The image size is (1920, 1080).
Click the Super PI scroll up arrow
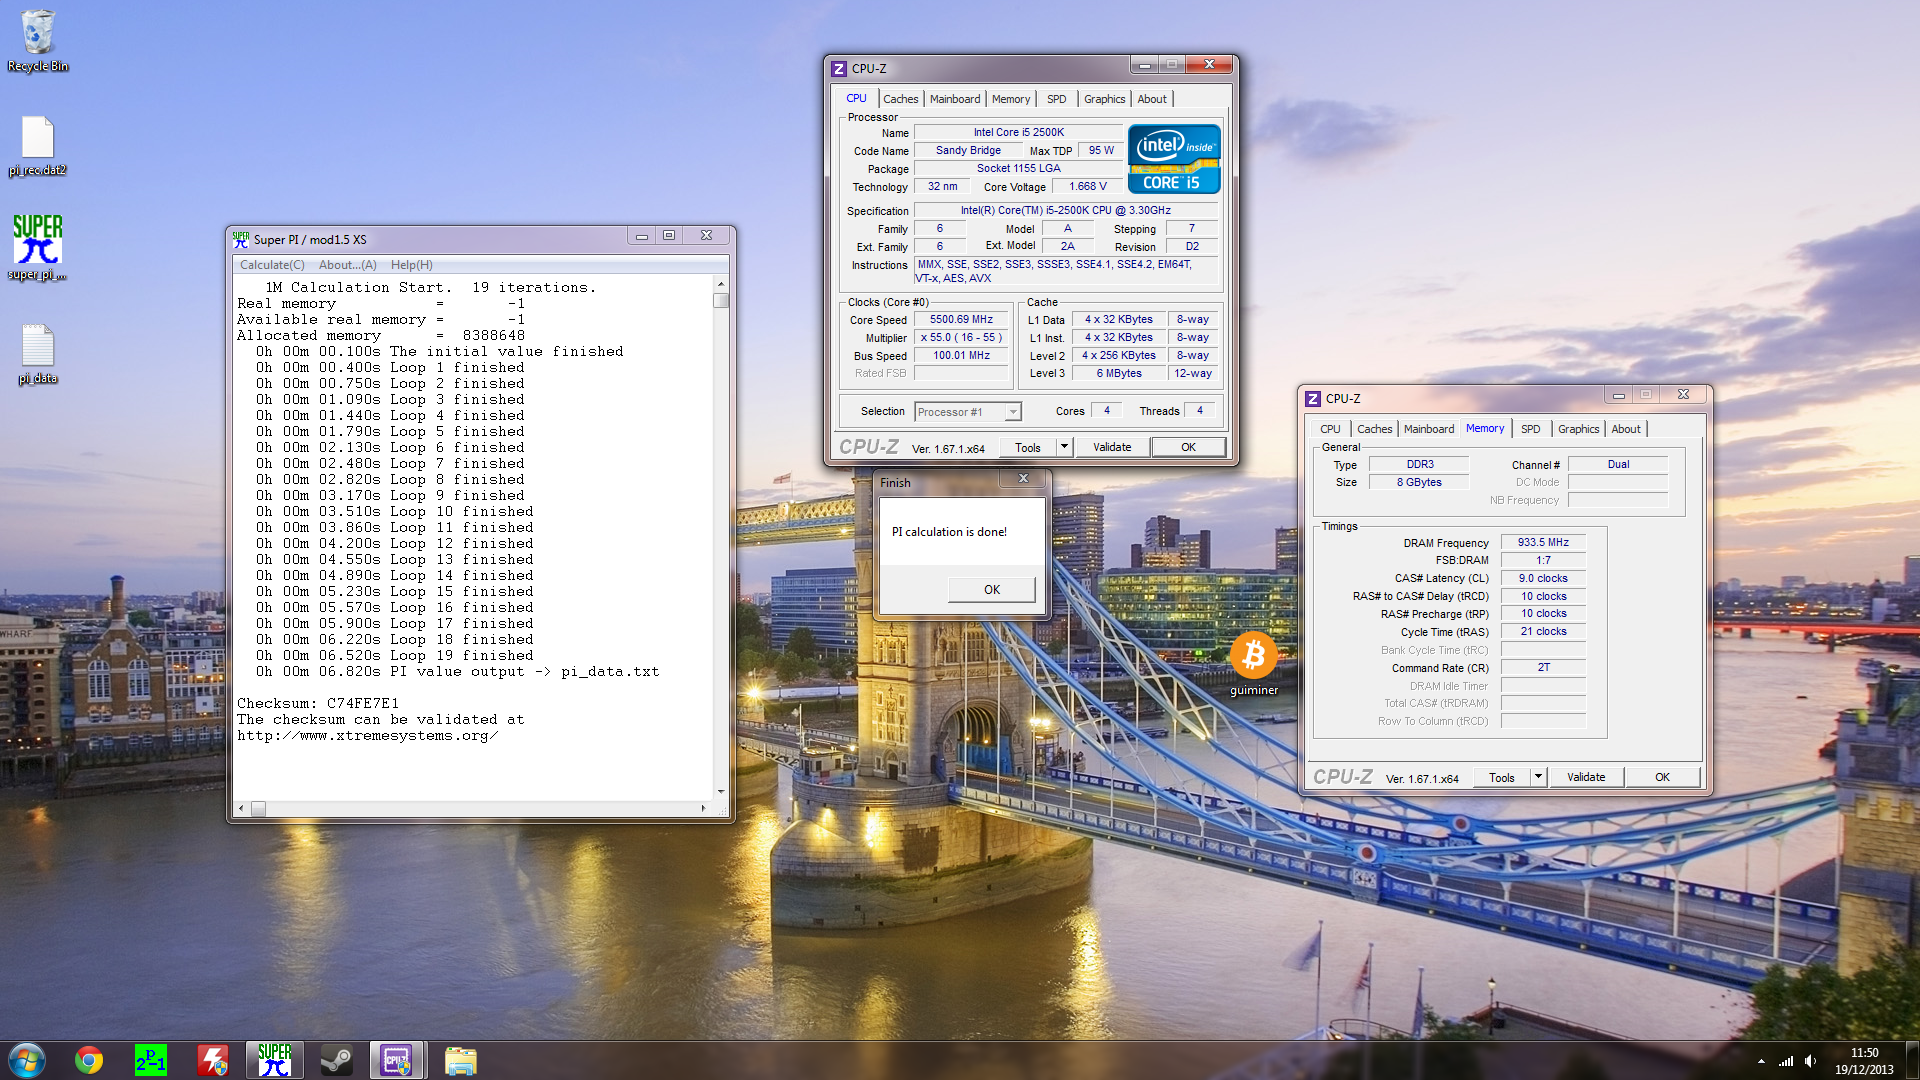(x=721, y=283)
